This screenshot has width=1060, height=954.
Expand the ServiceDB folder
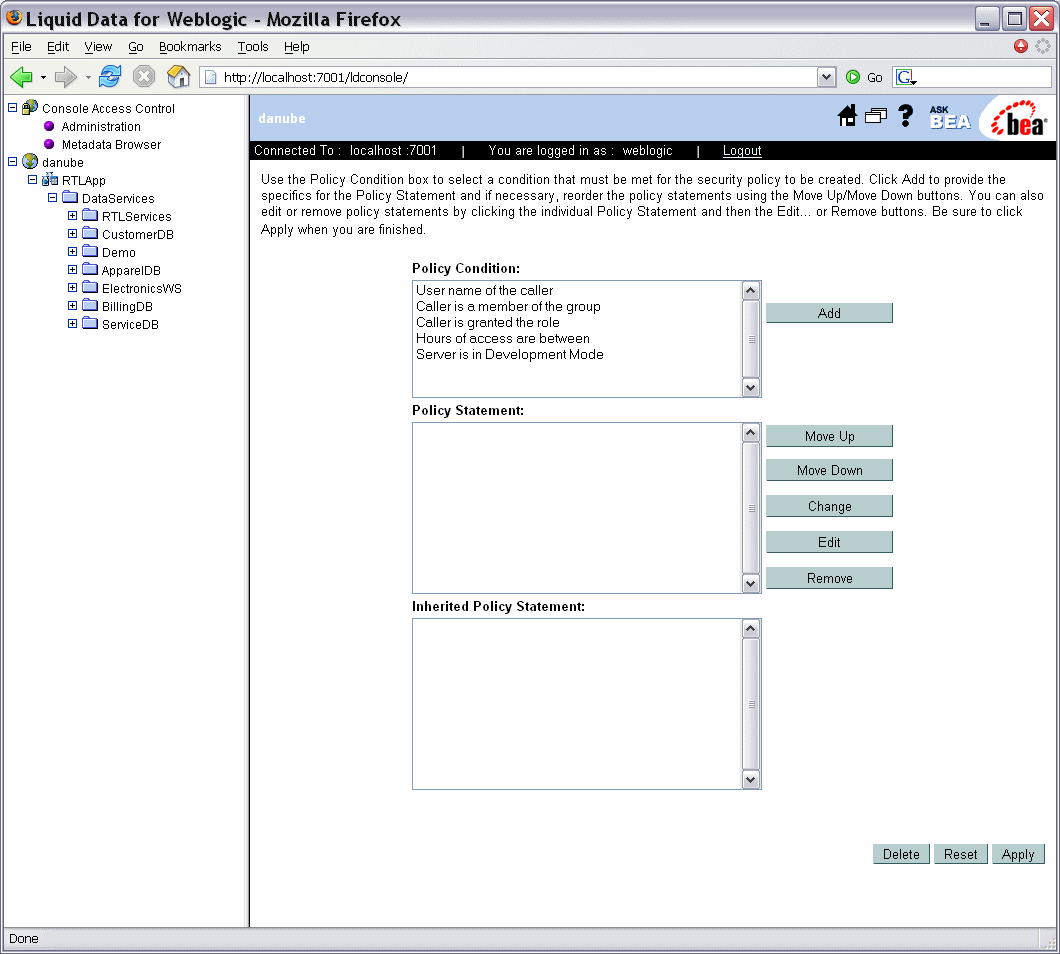[x=72, y=324]
